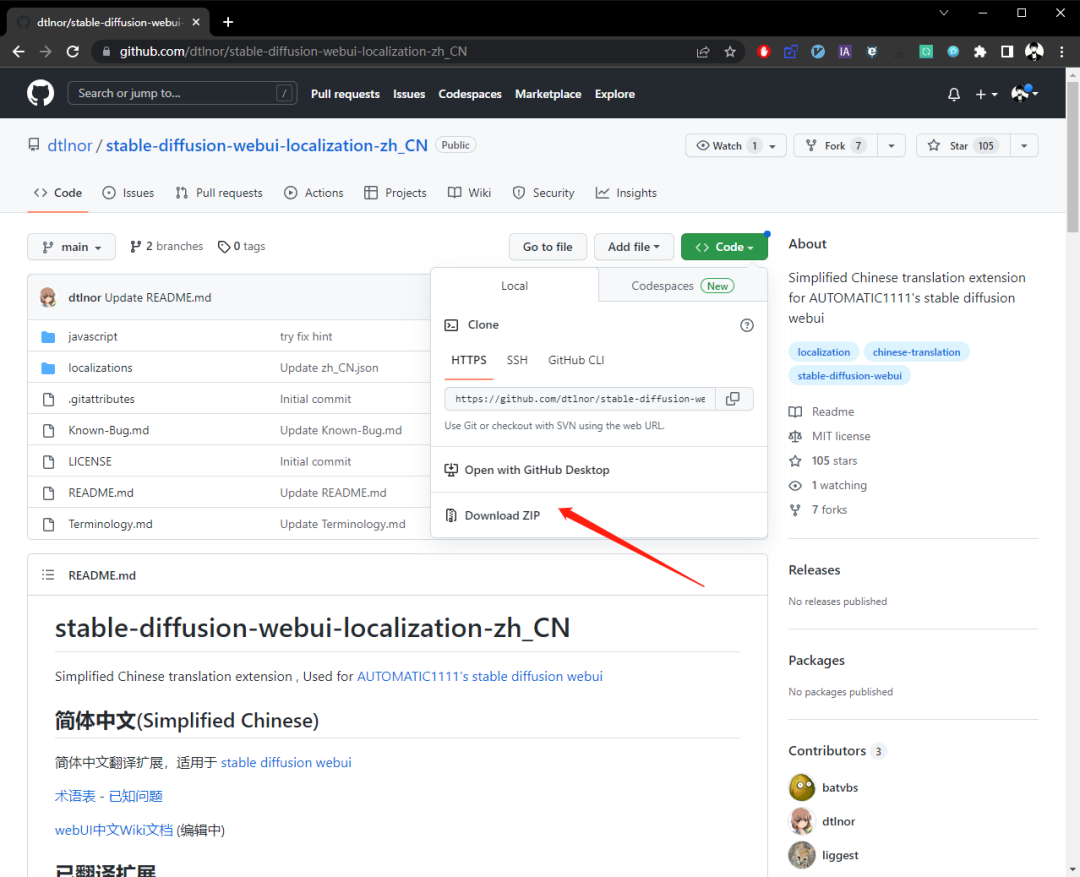Click Download ZIP
The height and width of the screenshot is (877, 1080).
(x=502, y=515)
